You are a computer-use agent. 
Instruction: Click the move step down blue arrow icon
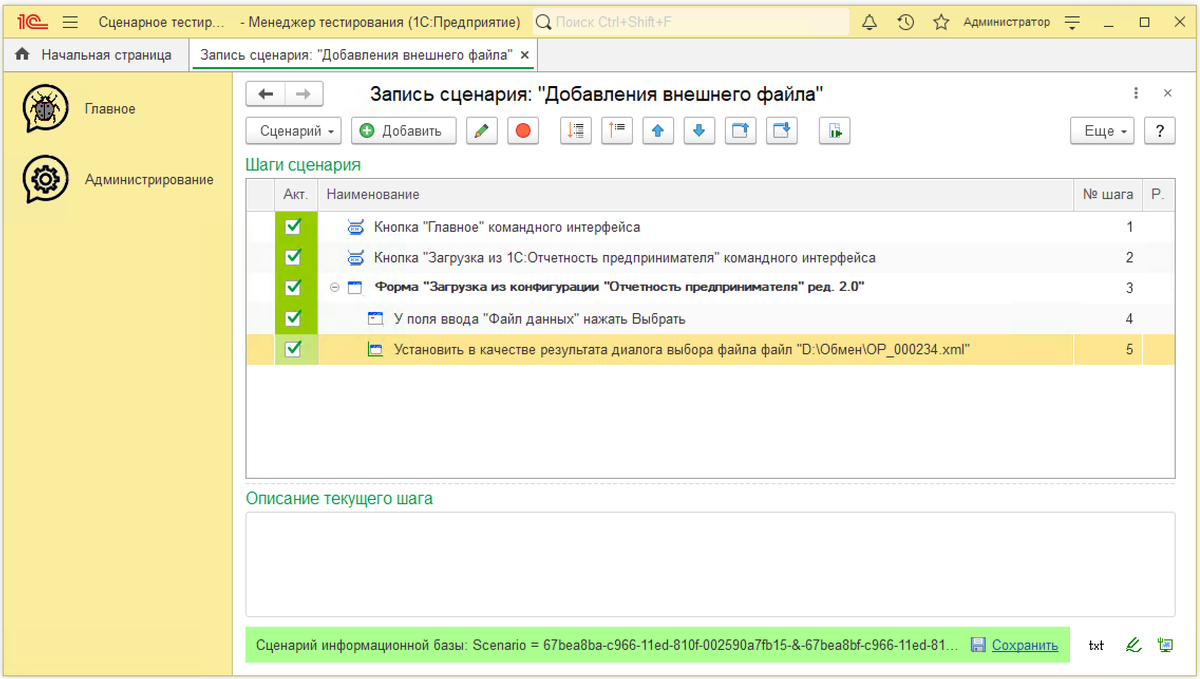(699, 130)
